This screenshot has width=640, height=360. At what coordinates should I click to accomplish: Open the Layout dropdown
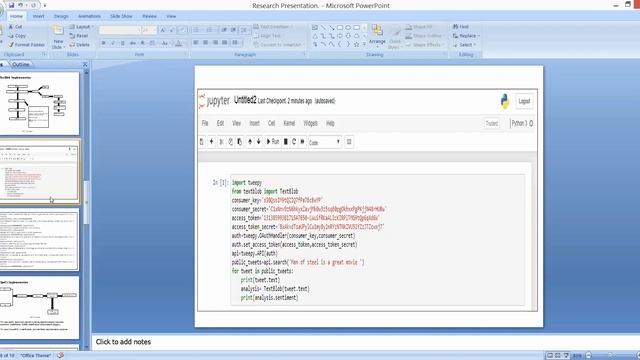point(82,27)
